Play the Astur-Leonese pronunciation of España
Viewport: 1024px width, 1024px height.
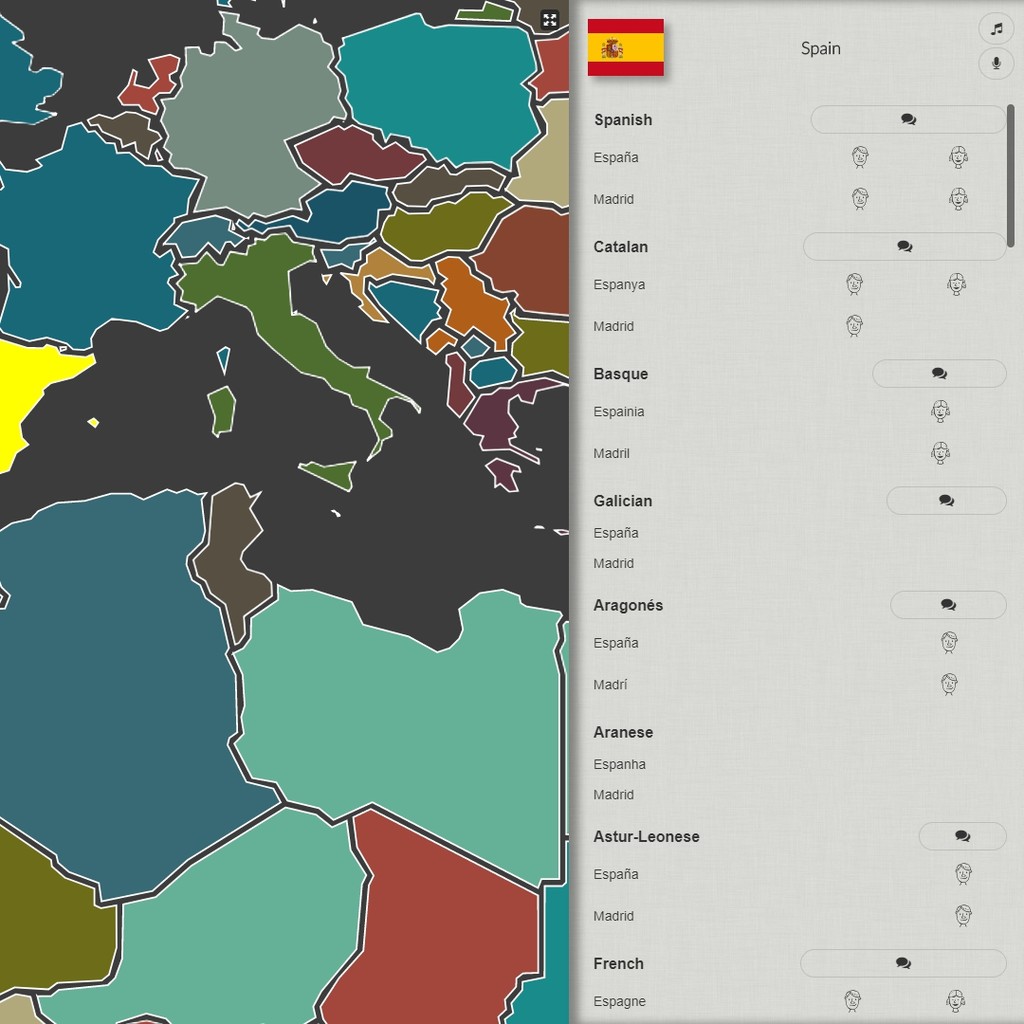[x=962, y=873]
